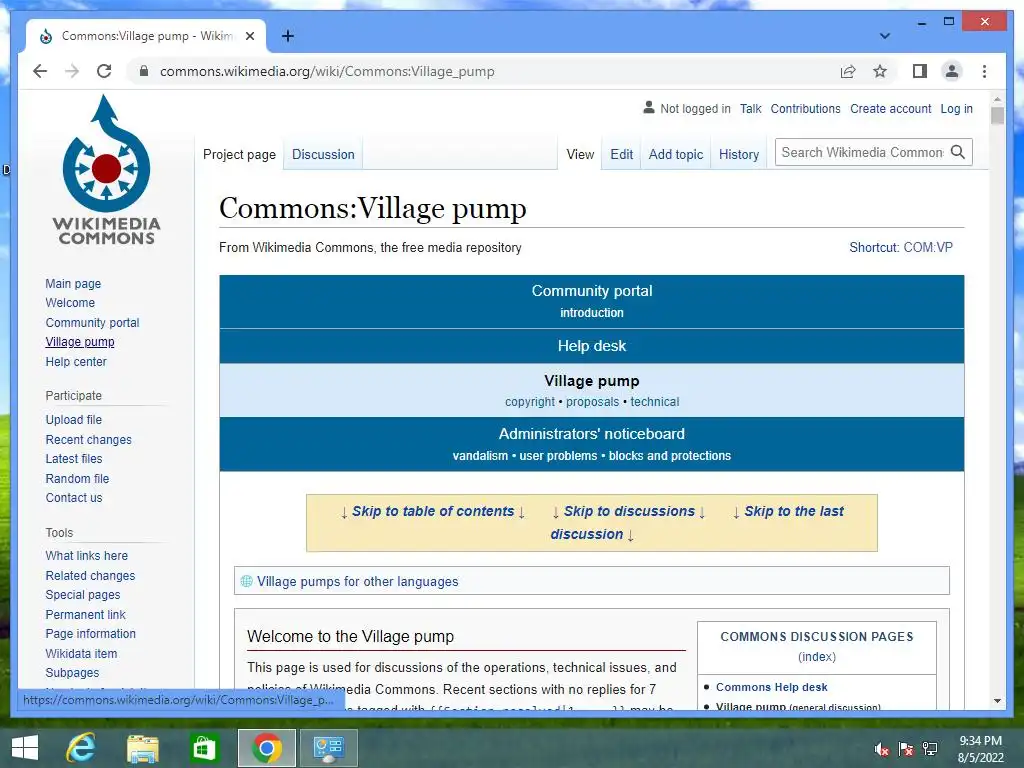Close the Commons:Village pump tab
1024x768 pixels.
[249, 36]
